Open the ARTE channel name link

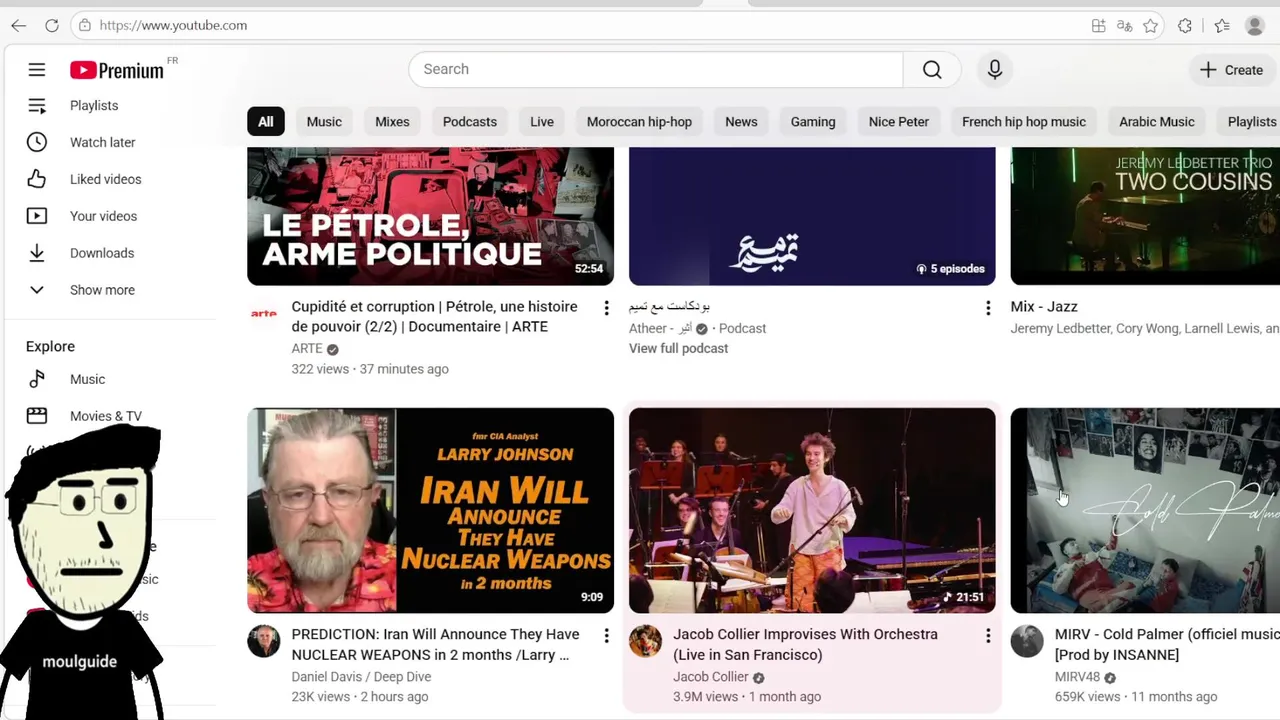pyautogui.click(x=307, y=349)
